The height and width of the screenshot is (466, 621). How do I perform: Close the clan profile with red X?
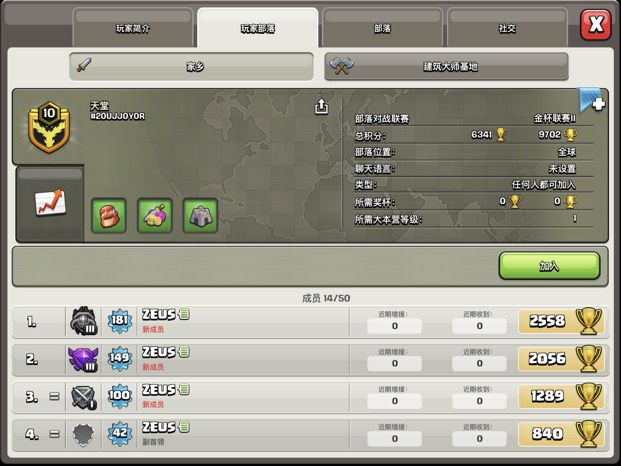[x=596, y=25]
